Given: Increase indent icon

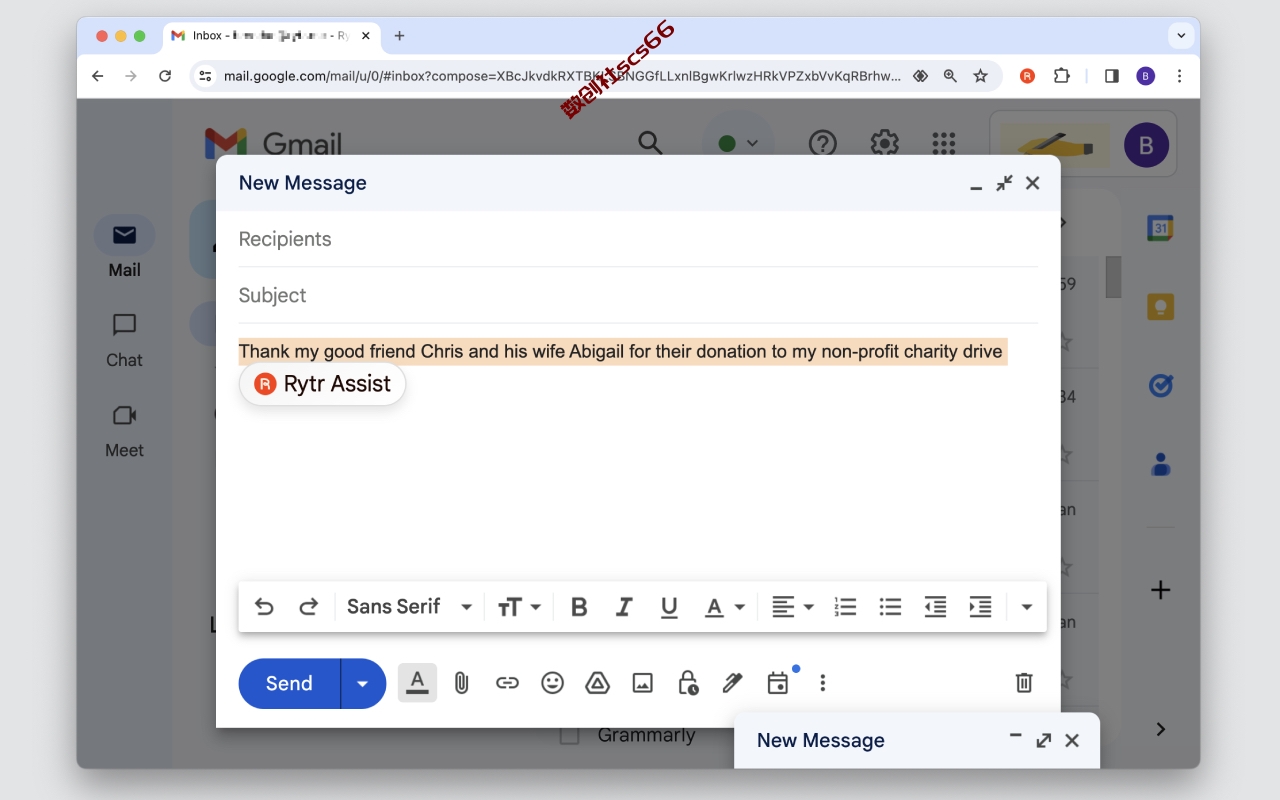Looking at the screenshot, I should point(980,606).
